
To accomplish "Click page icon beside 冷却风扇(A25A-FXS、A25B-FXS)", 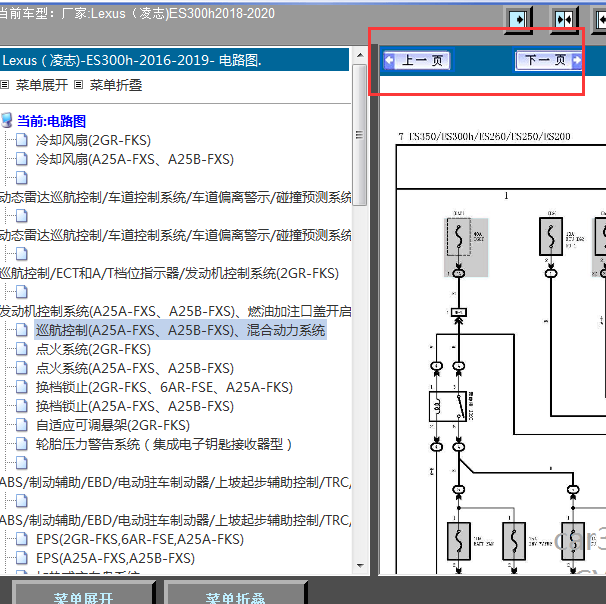I will pos(22,159).
